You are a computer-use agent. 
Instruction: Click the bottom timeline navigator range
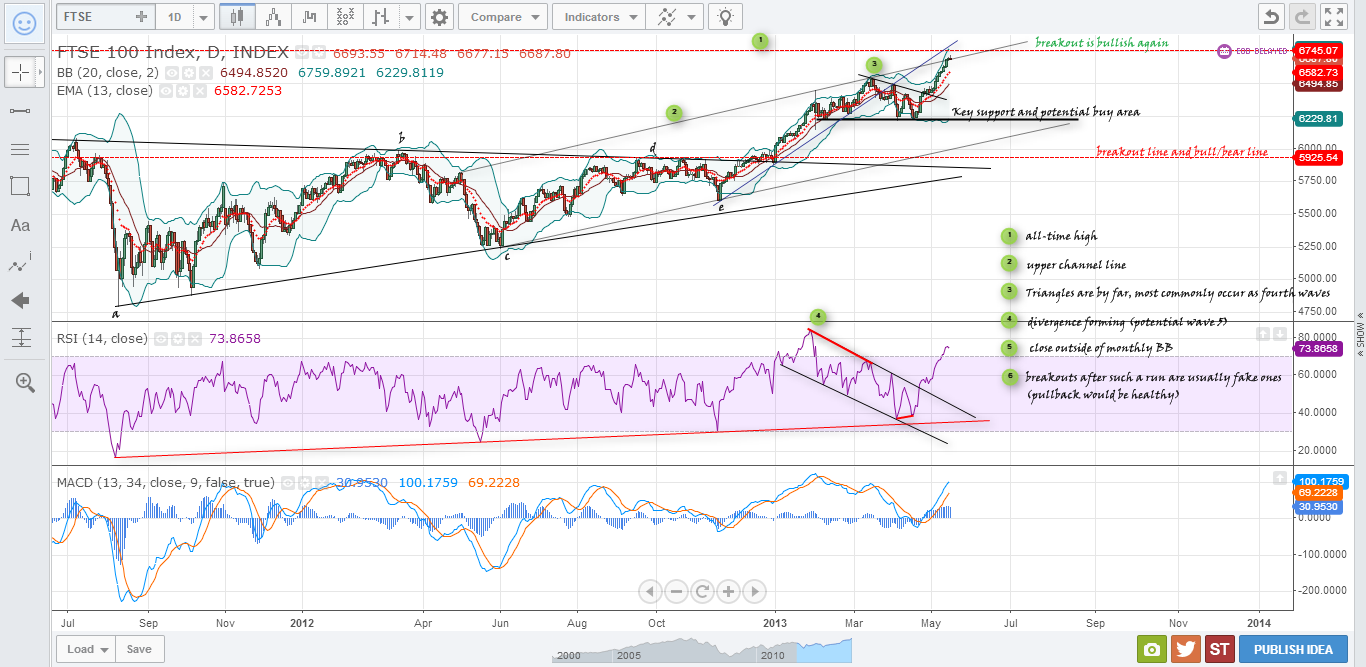703,650
